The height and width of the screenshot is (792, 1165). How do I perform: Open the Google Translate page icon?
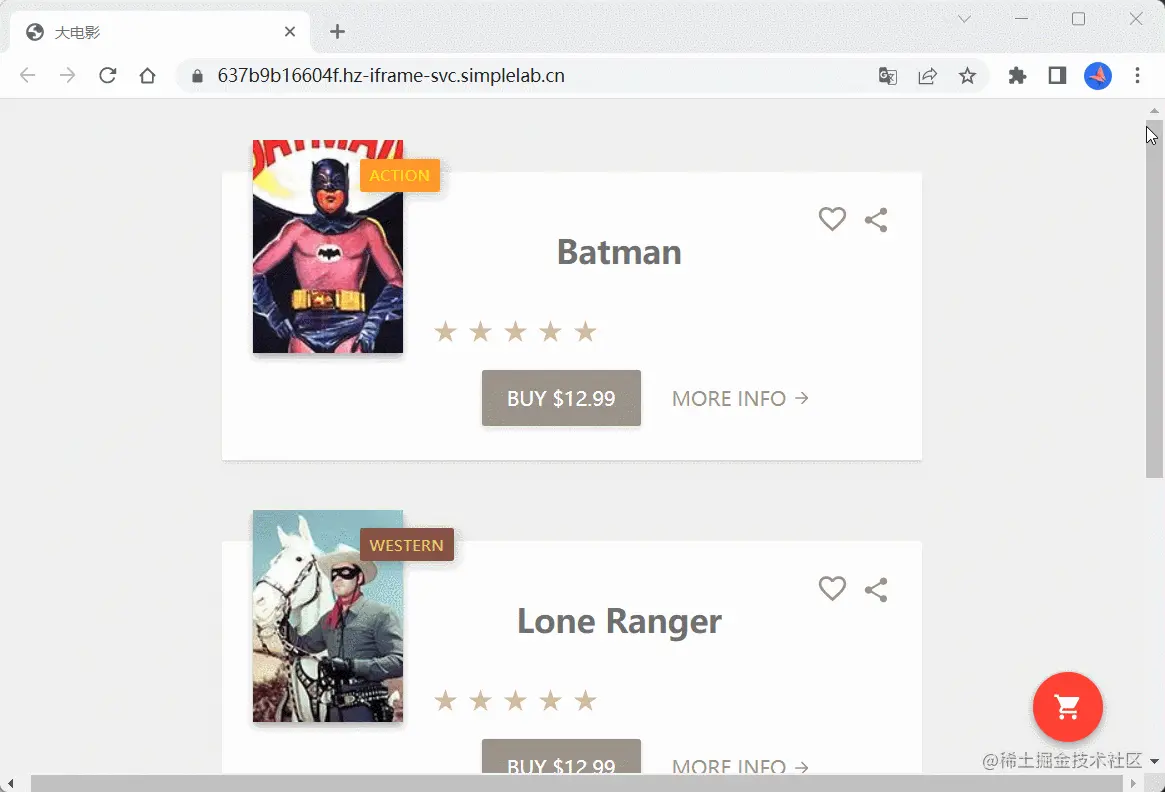click(888, 76)
